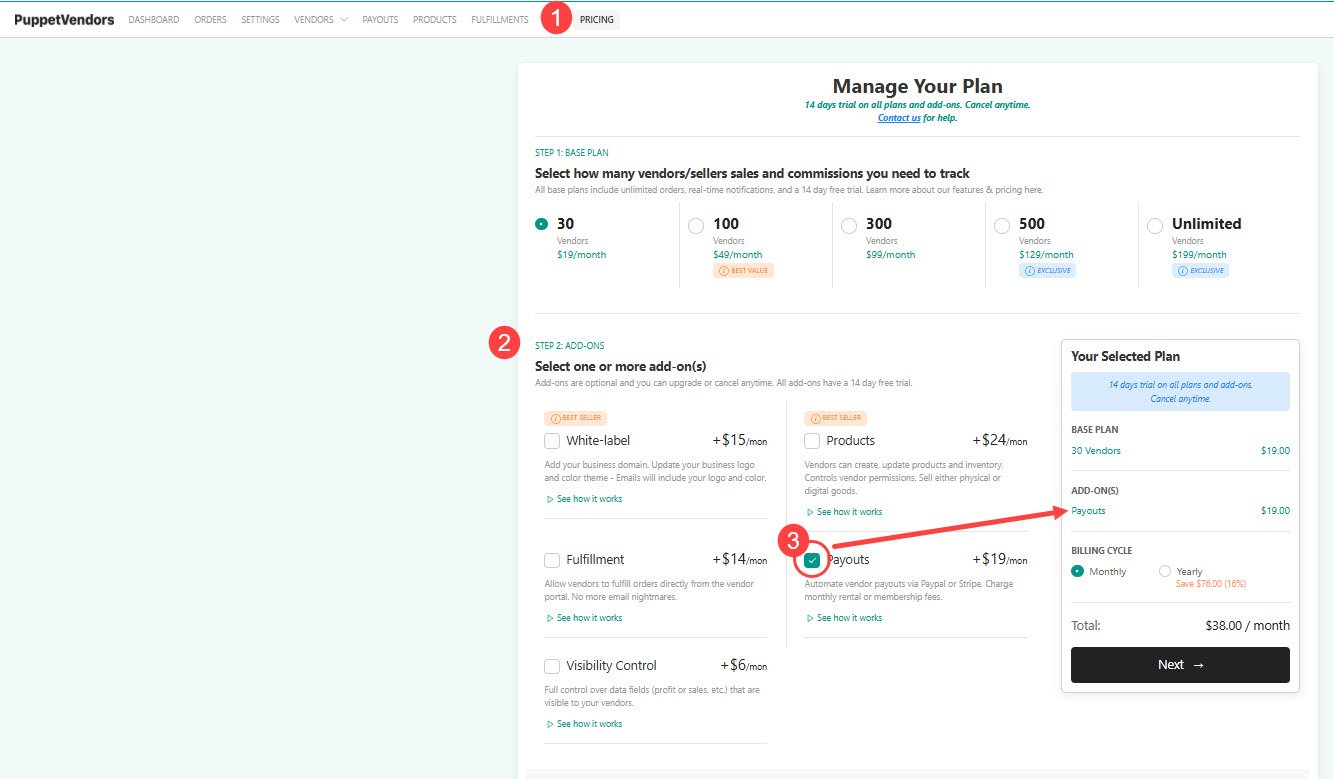Choose the Monthly billing cycle
This screenshot has width=1334, height=779.
(1077, 572)
